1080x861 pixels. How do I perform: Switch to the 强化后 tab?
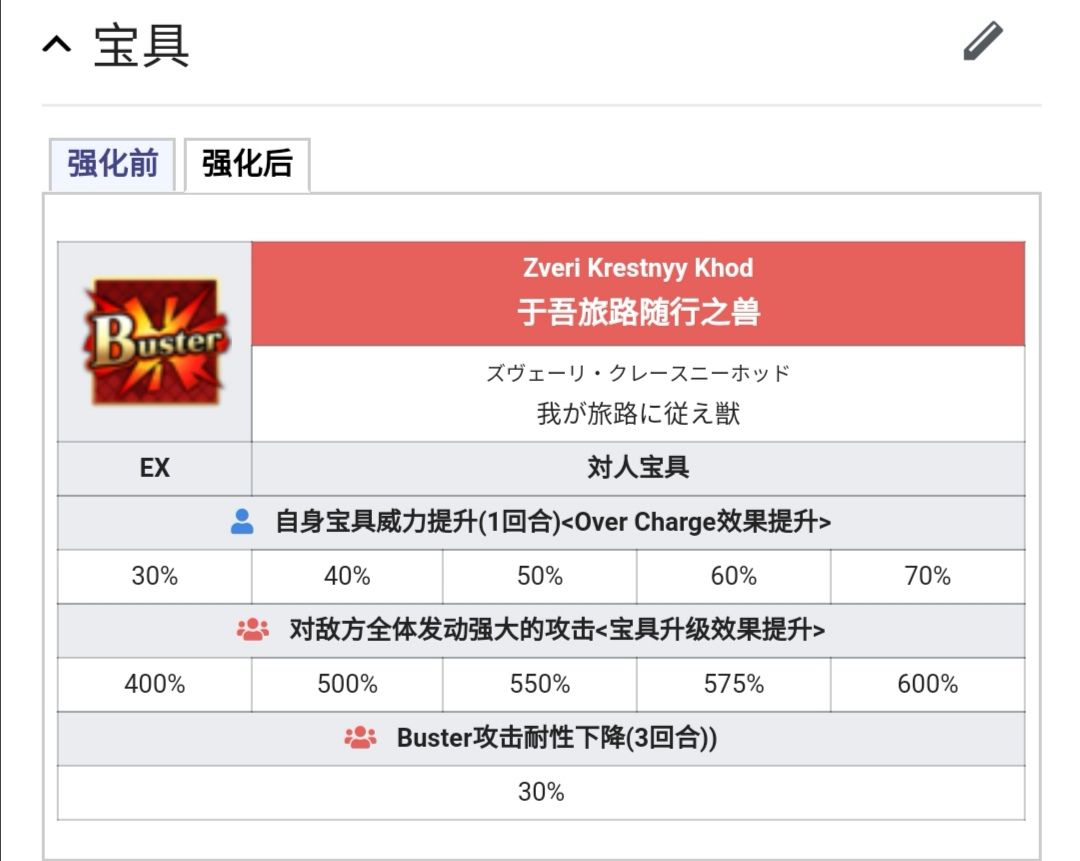247,164
